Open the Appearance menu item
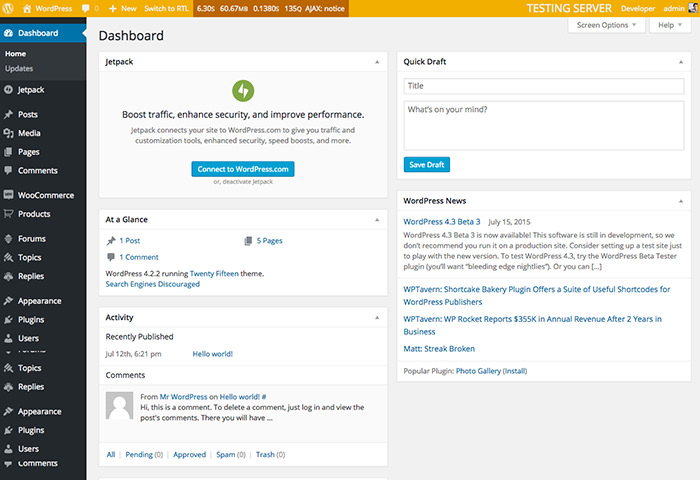This screenshot has width=700, height=480. 39,301
